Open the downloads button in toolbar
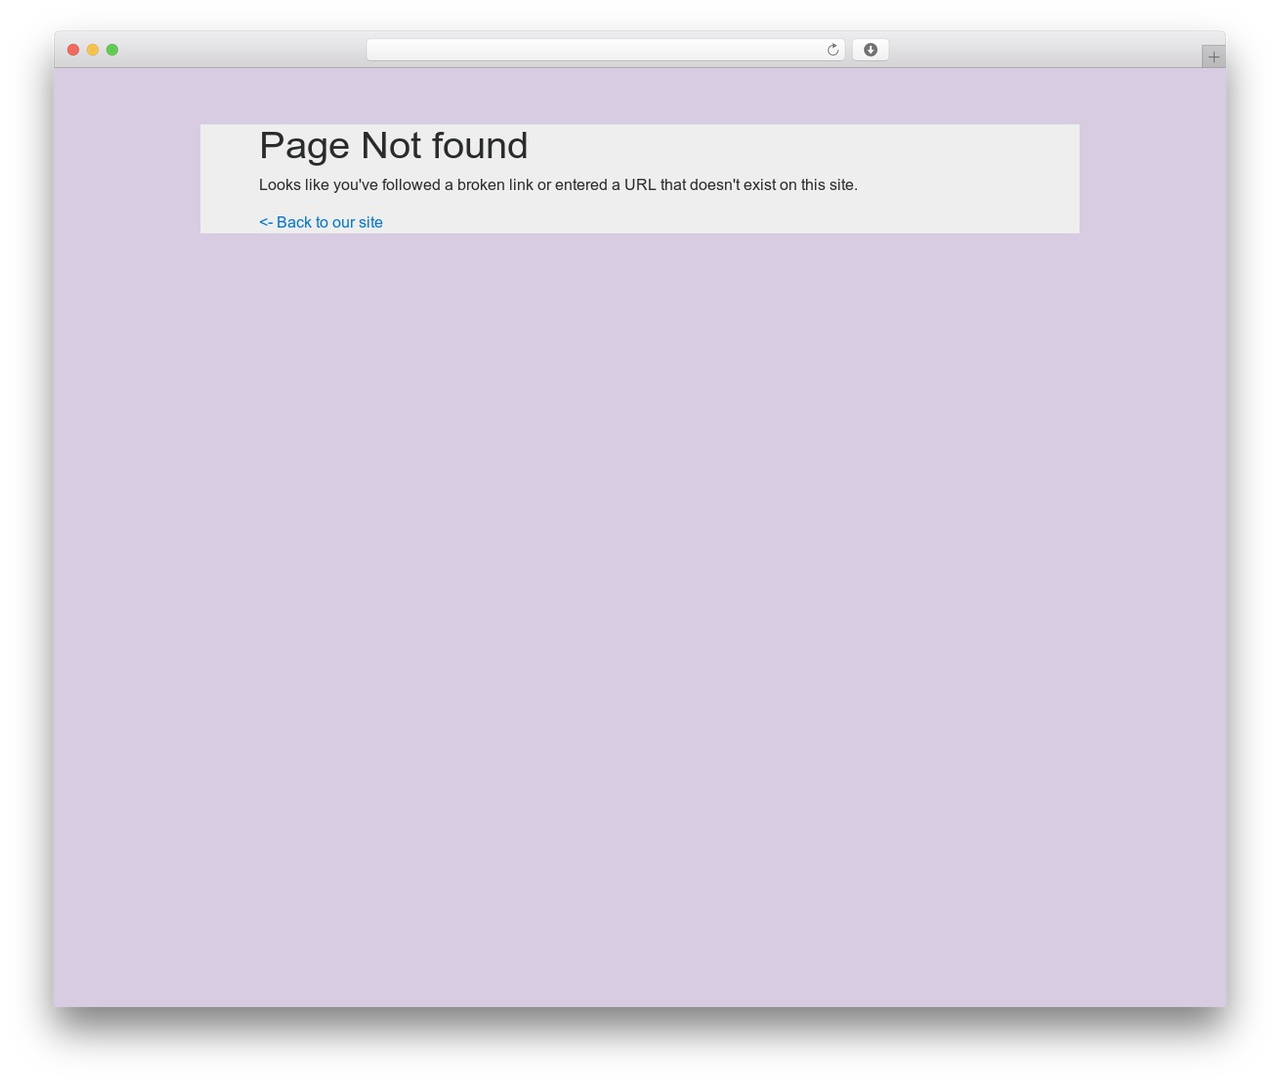 tap(870, 50)
